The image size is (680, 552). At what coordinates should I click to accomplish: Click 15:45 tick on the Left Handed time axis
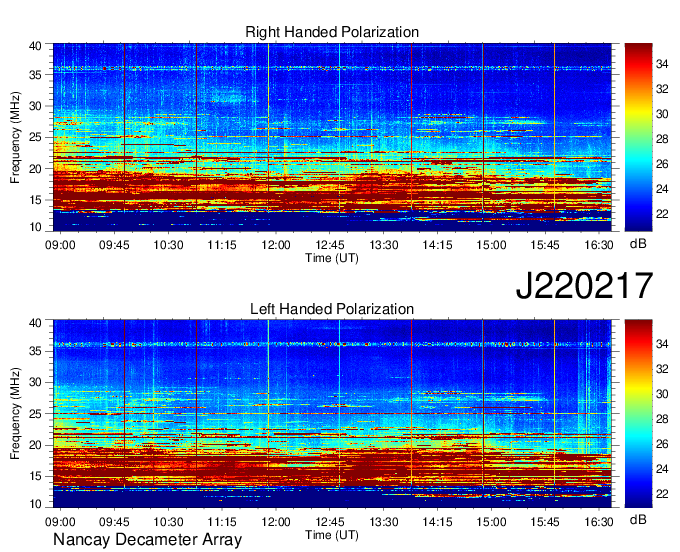[545, 522]
